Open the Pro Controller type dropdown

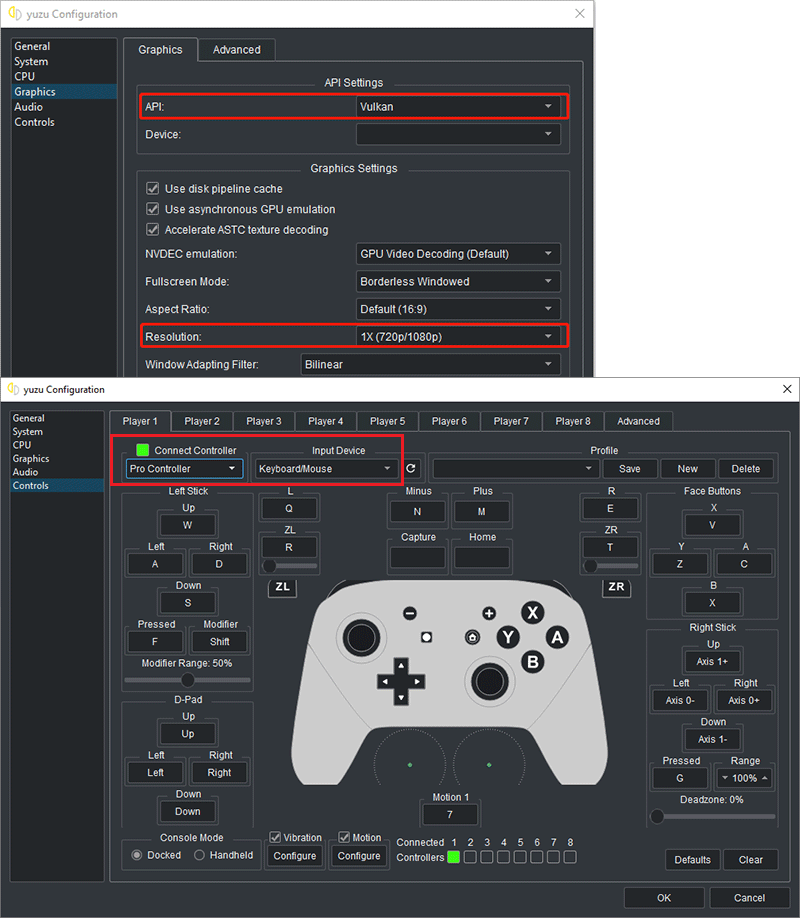click(184, 468)
